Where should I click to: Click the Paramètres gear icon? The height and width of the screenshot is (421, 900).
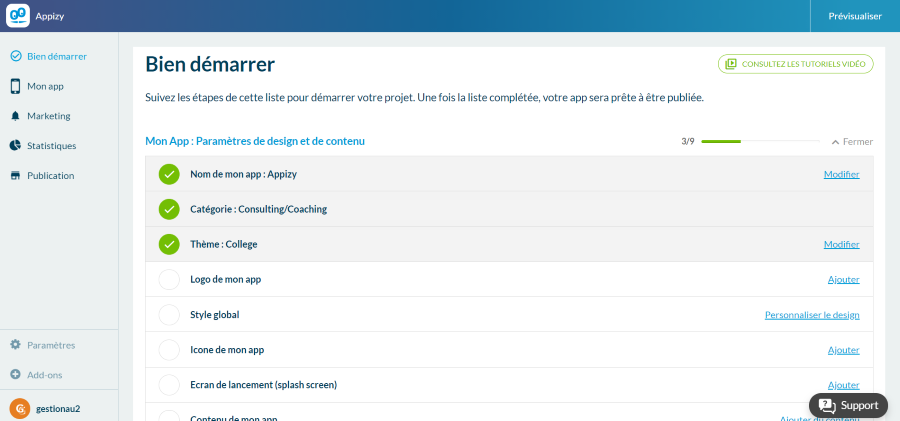(16, 345)
